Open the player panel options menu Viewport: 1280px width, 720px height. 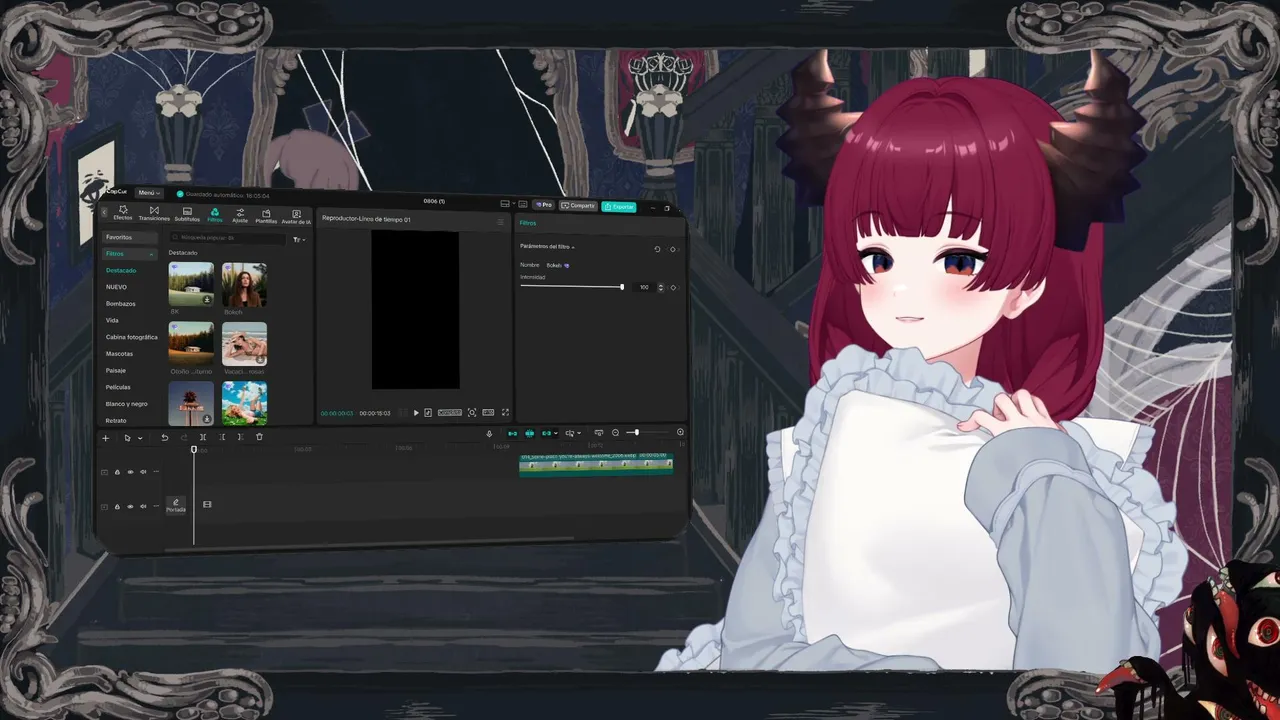point(501,221)
